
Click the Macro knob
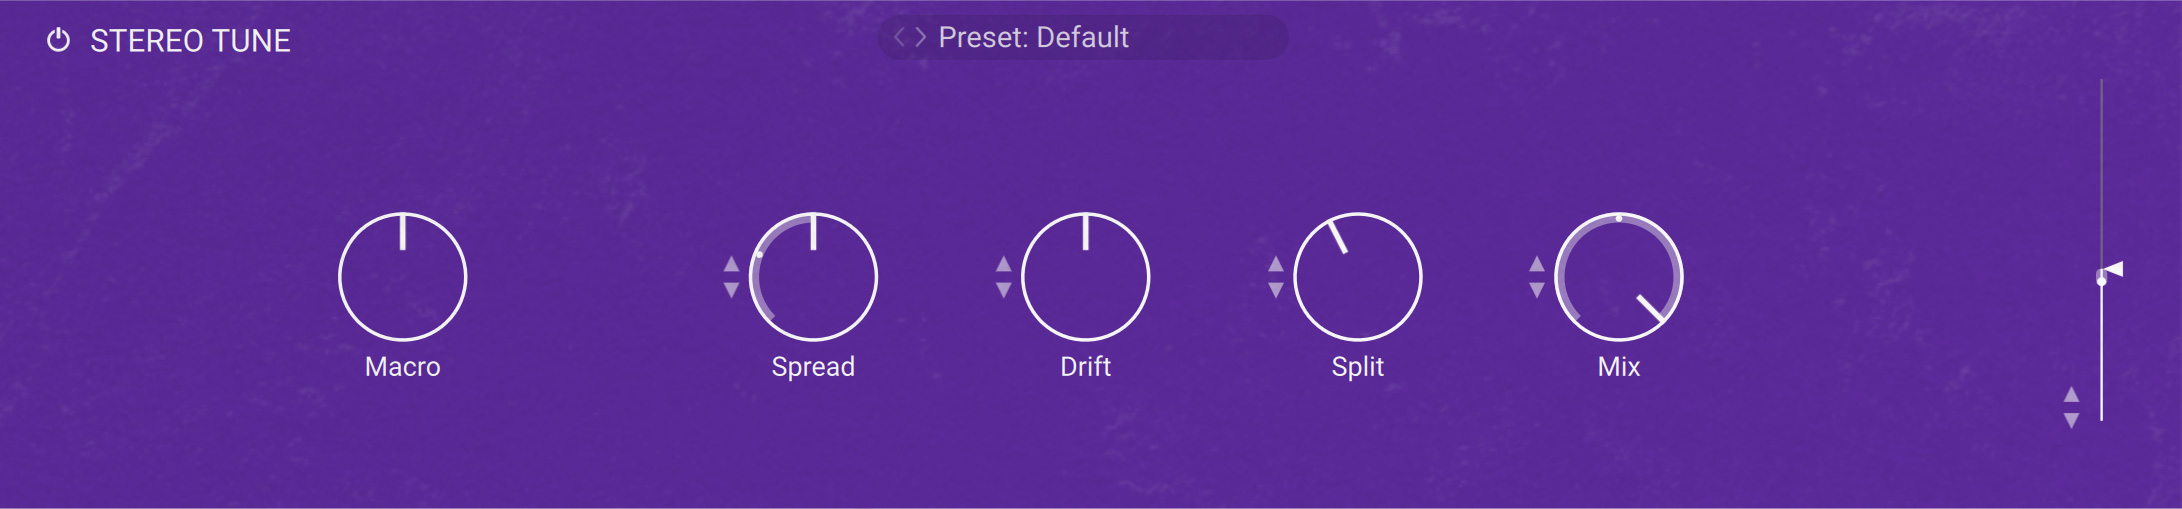pos(403,277)
